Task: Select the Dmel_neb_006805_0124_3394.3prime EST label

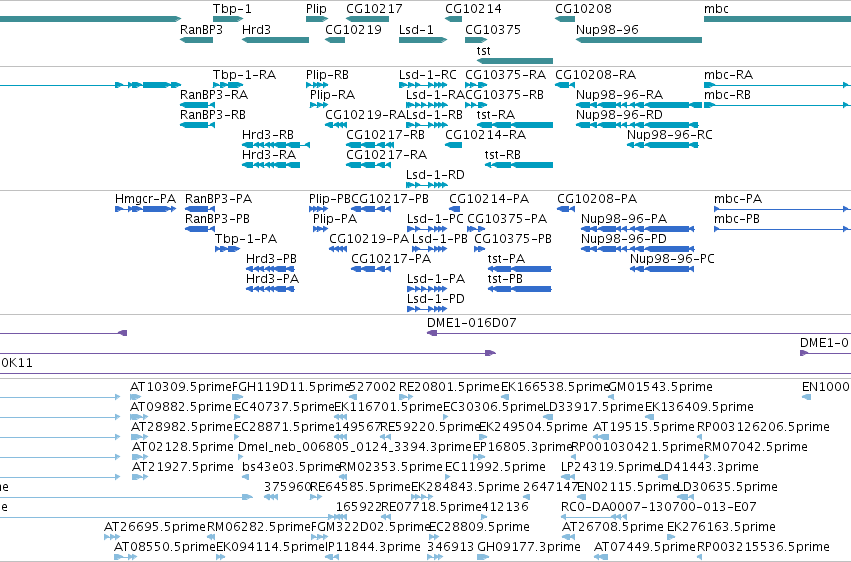Action: [x=354, y=447]
